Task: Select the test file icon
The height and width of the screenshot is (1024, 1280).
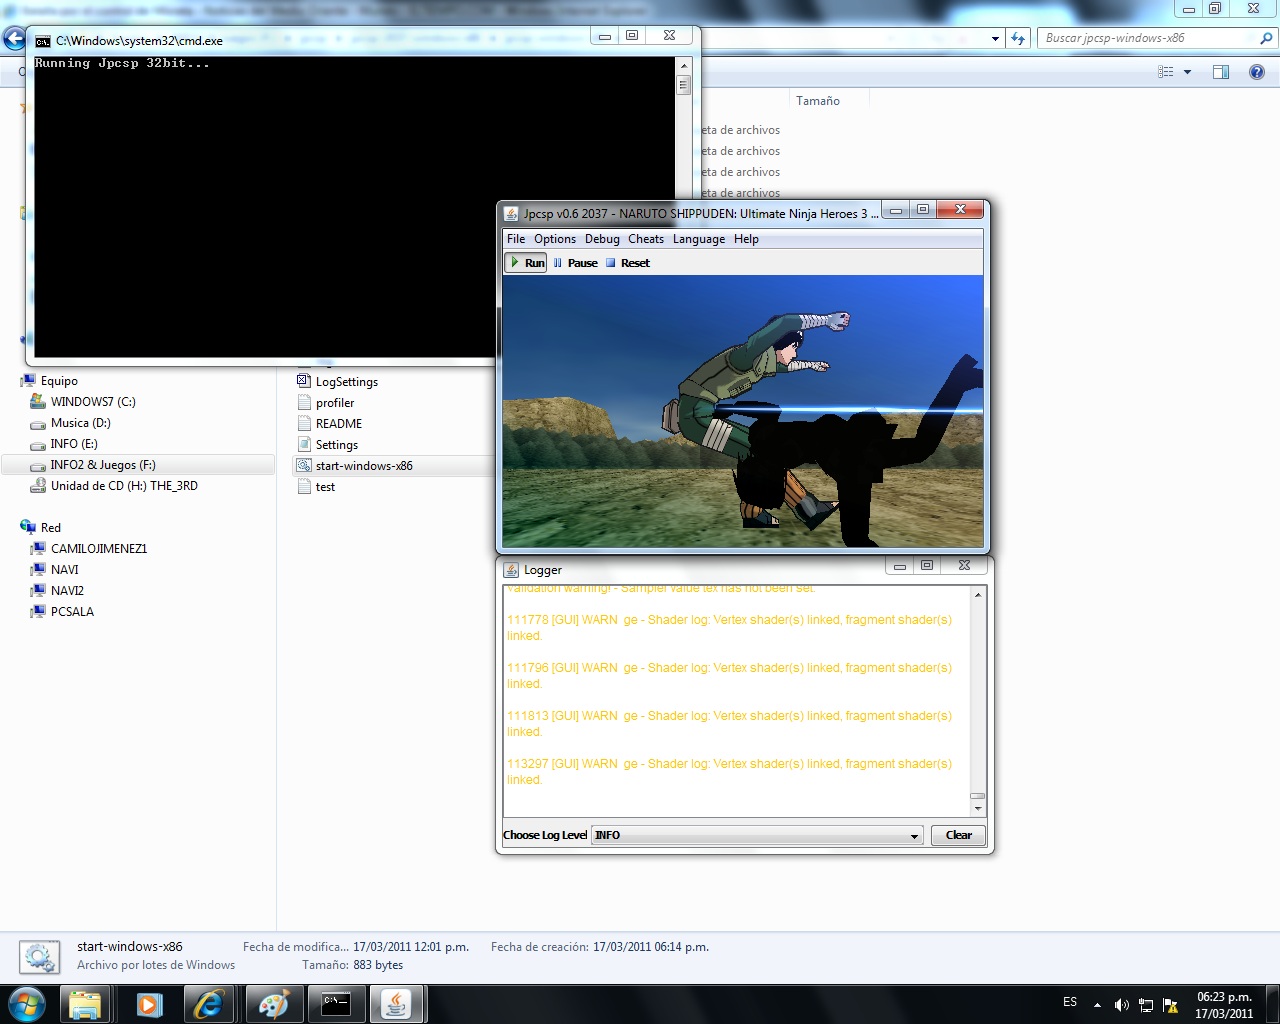Action: click(x=304, y=486)
